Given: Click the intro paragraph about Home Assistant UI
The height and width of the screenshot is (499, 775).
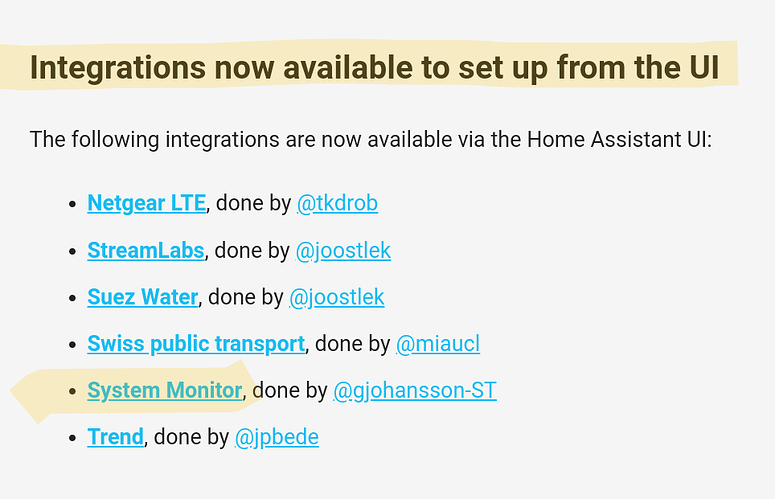Looking at the screenshot, I should [x=370, y=138].
